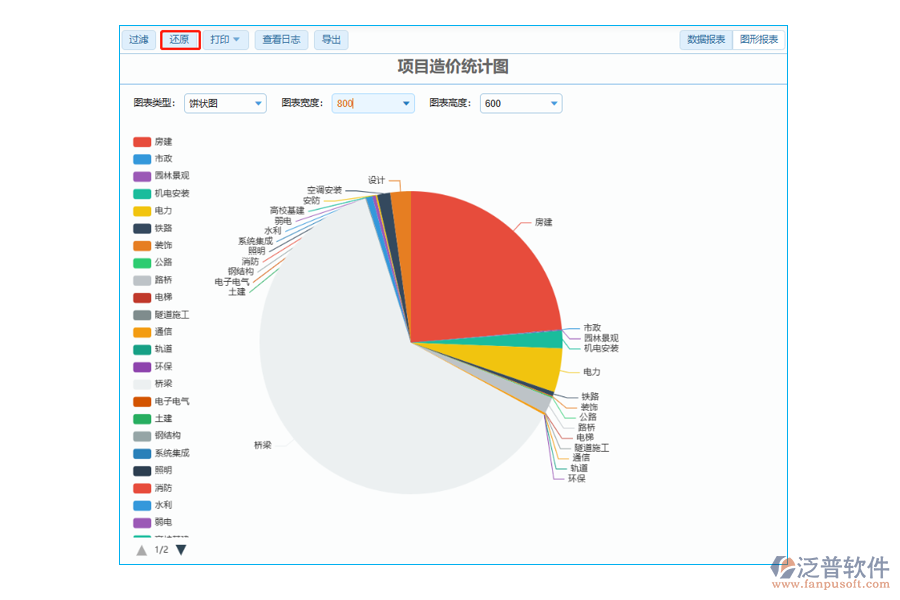Click inside the 图表宽度 width input field
900x600 pixels.
[365, 103]
